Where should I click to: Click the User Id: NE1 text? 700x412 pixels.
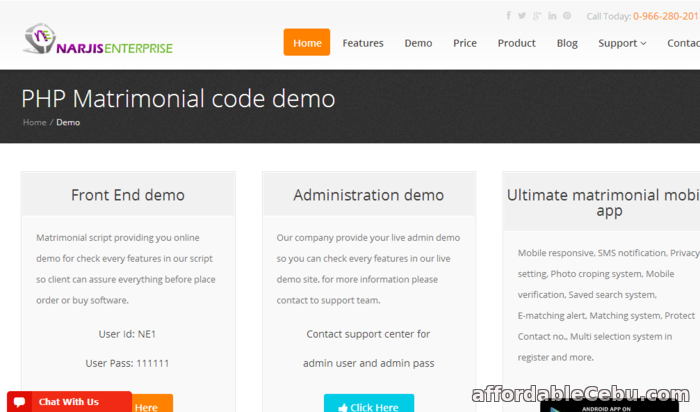pyautogui.click(x=127, y=334)
